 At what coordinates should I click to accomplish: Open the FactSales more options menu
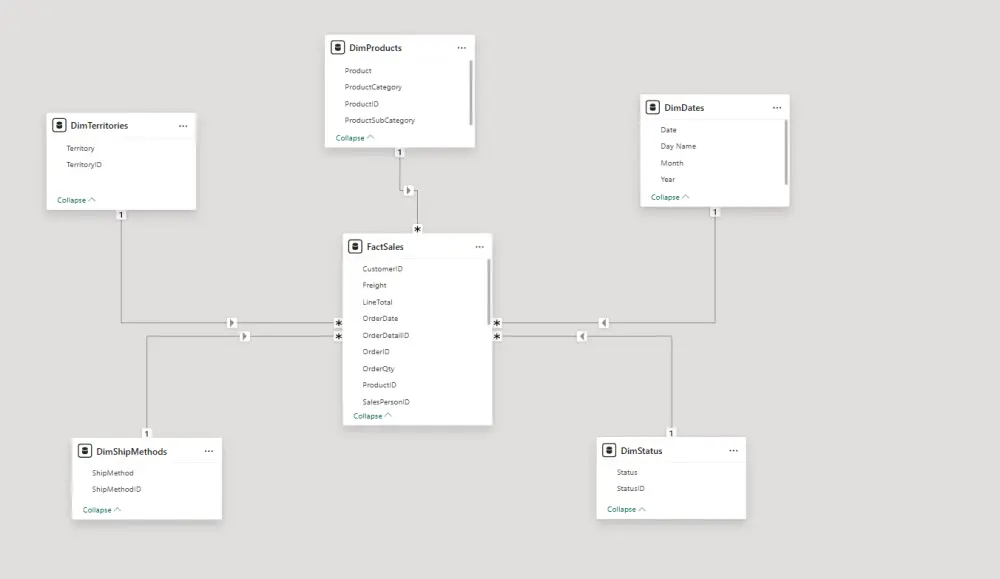coord(479,246)
